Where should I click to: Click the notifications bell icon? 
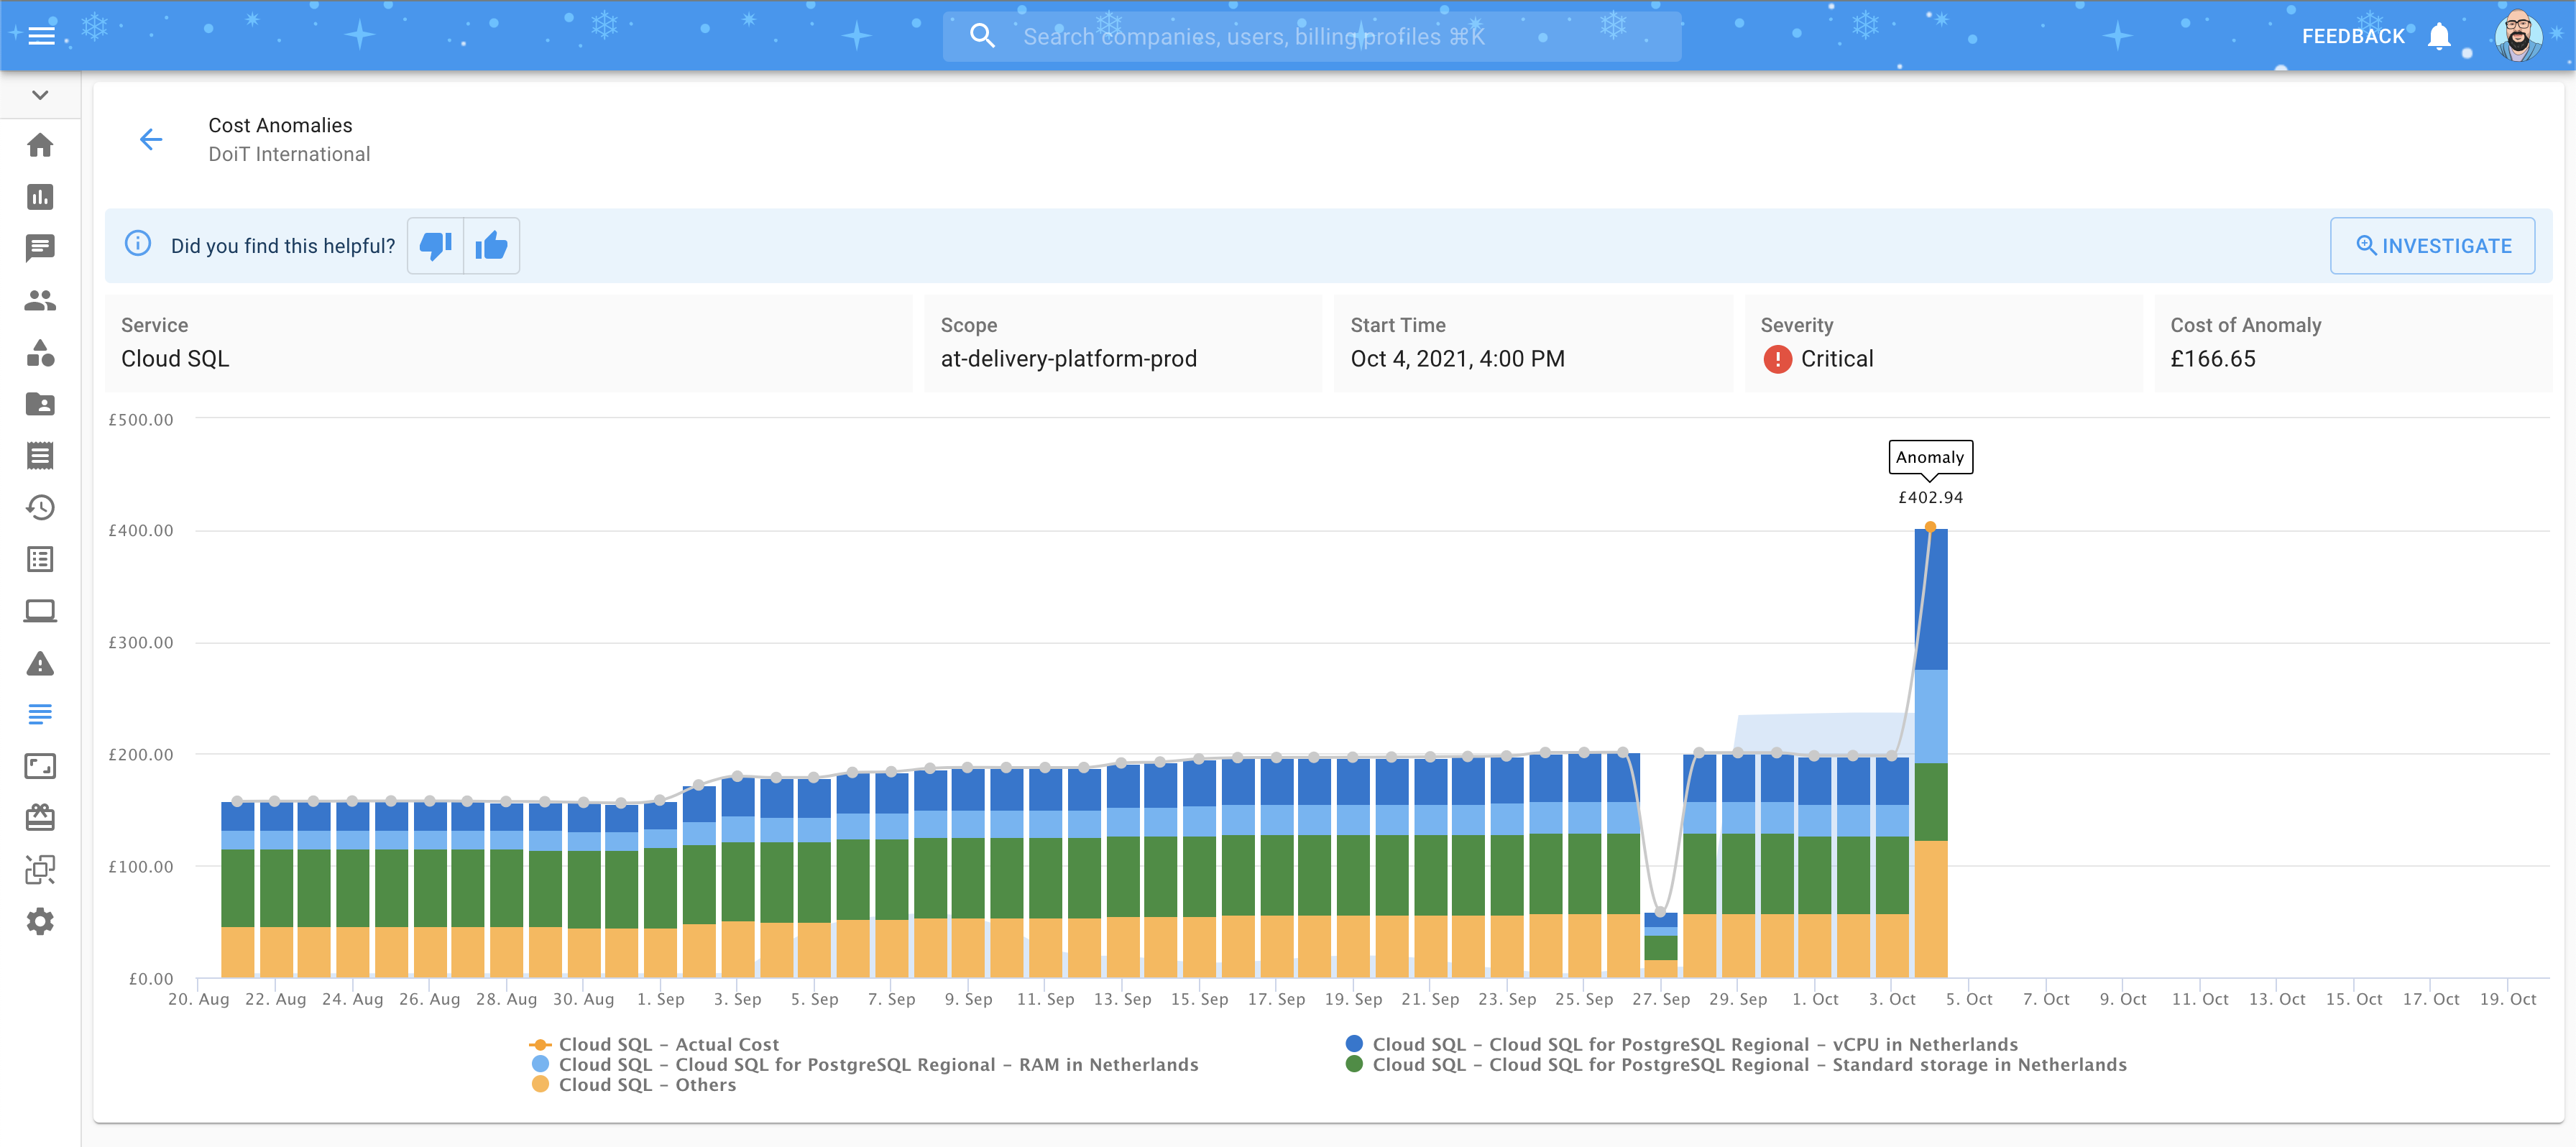click(2439, 36)
